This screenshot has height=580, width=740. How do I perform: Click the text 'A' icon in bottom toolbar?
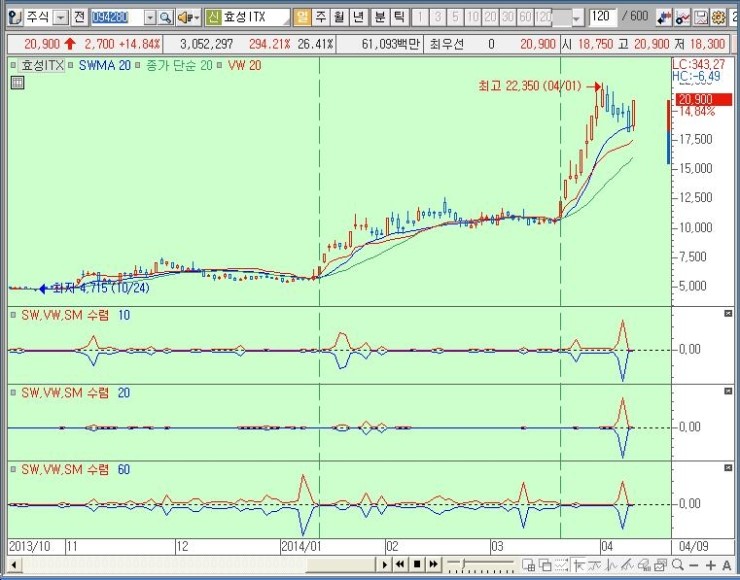click(x=727, y=565)
